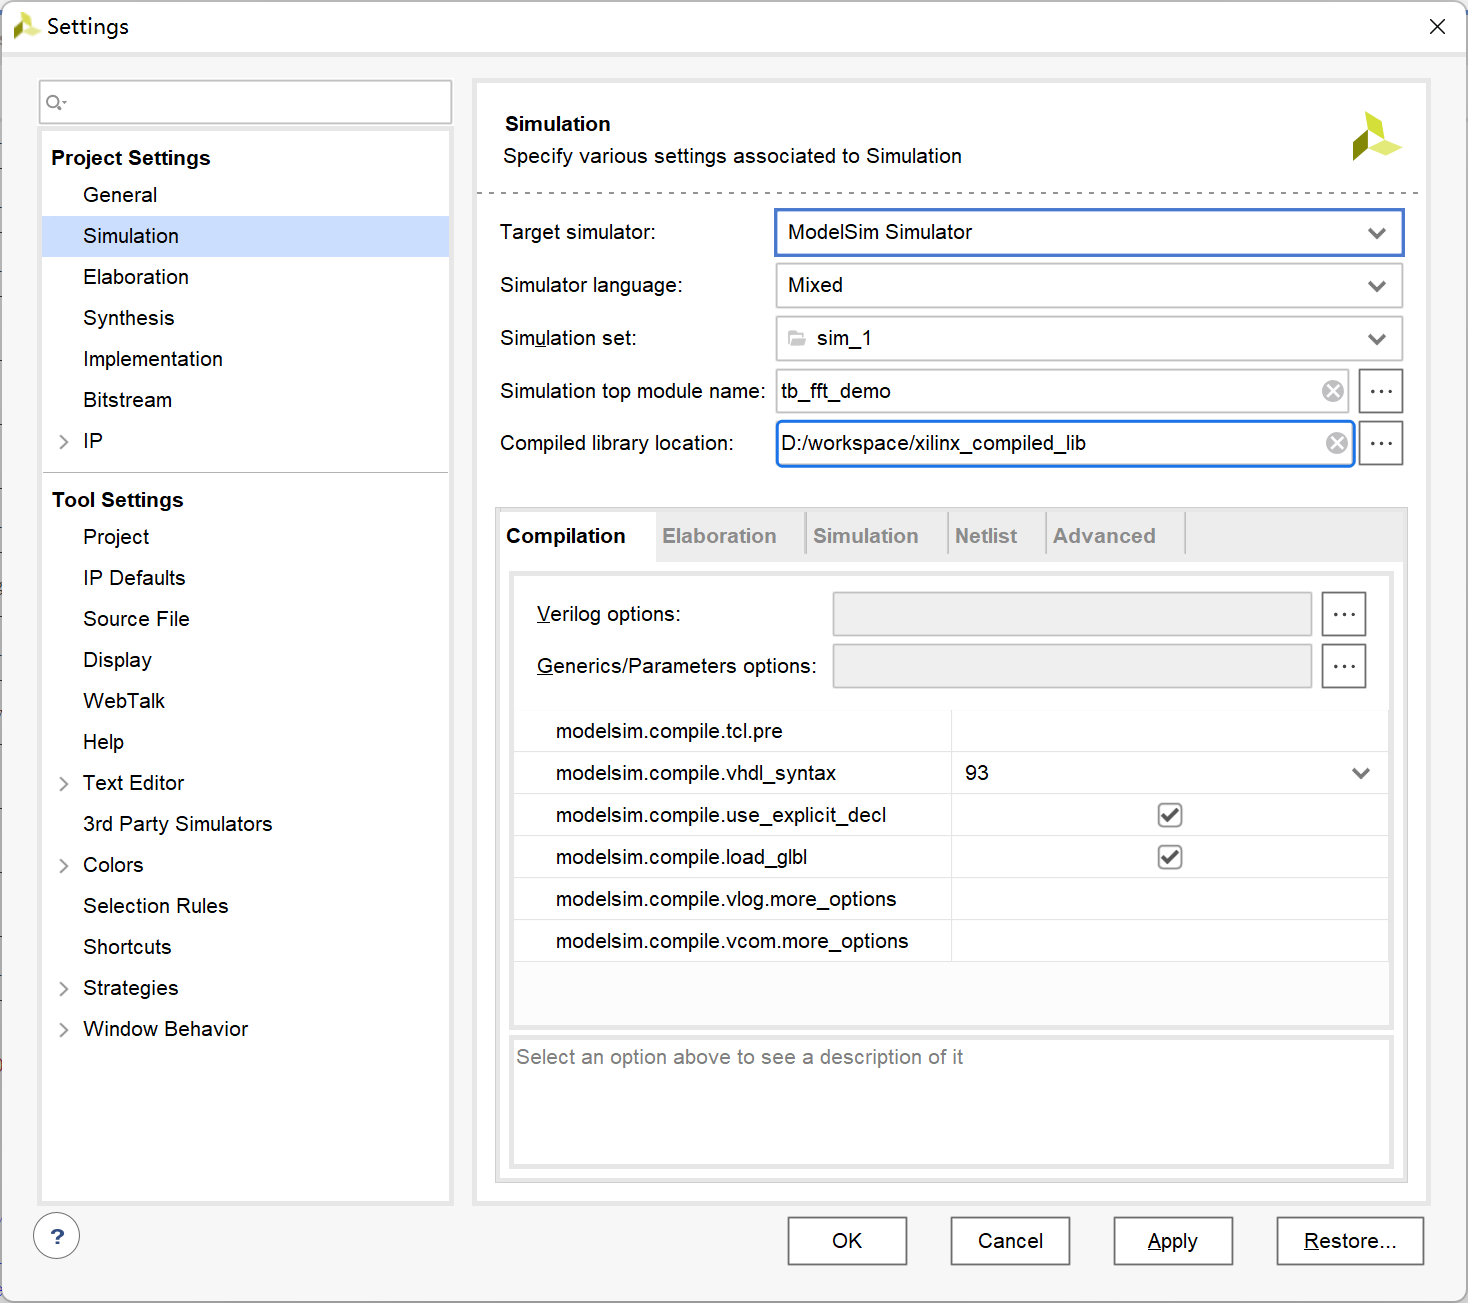Toggle modelsim.compile.load_glbl checkbox

tap(1170, 857)
